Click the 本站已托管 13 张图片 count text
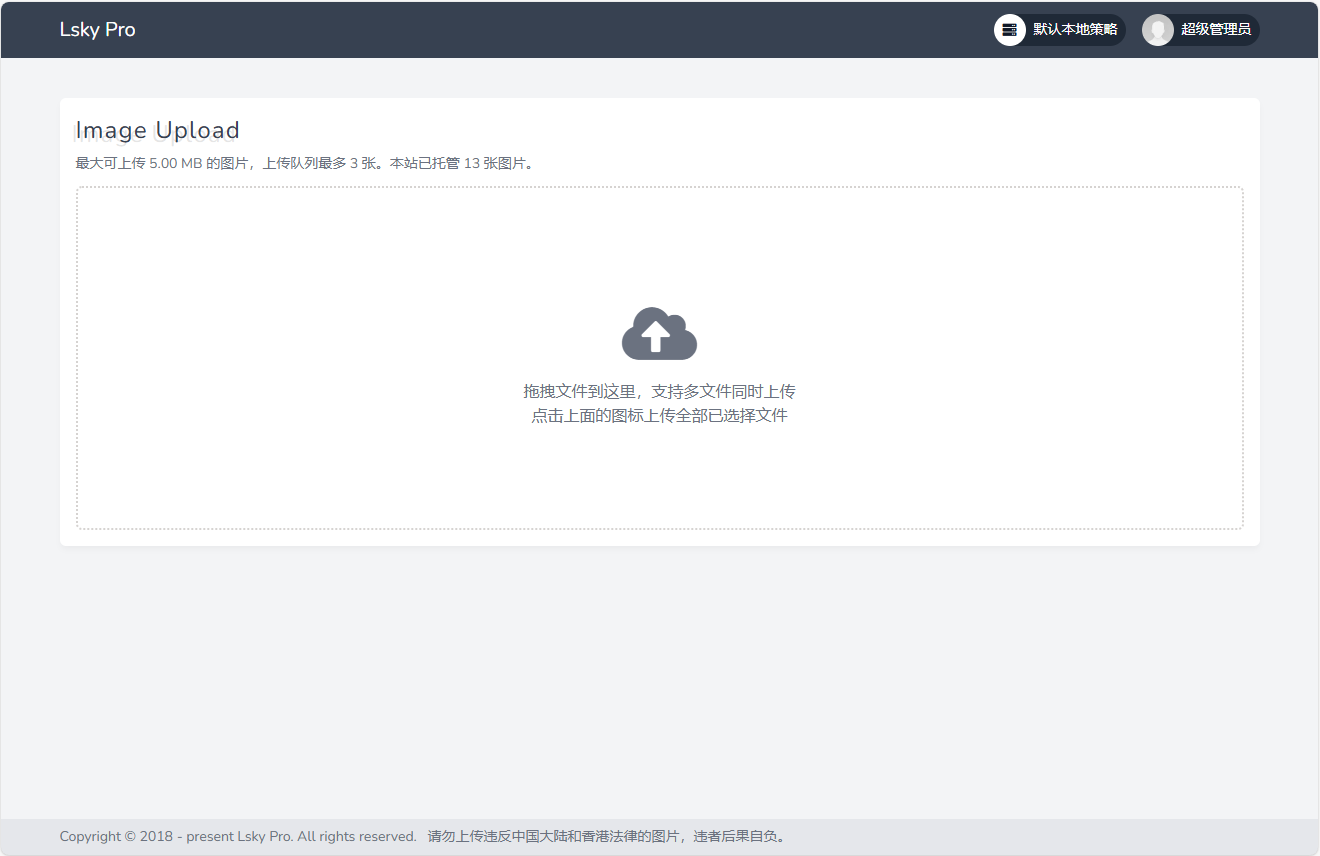 click(458, 163)
